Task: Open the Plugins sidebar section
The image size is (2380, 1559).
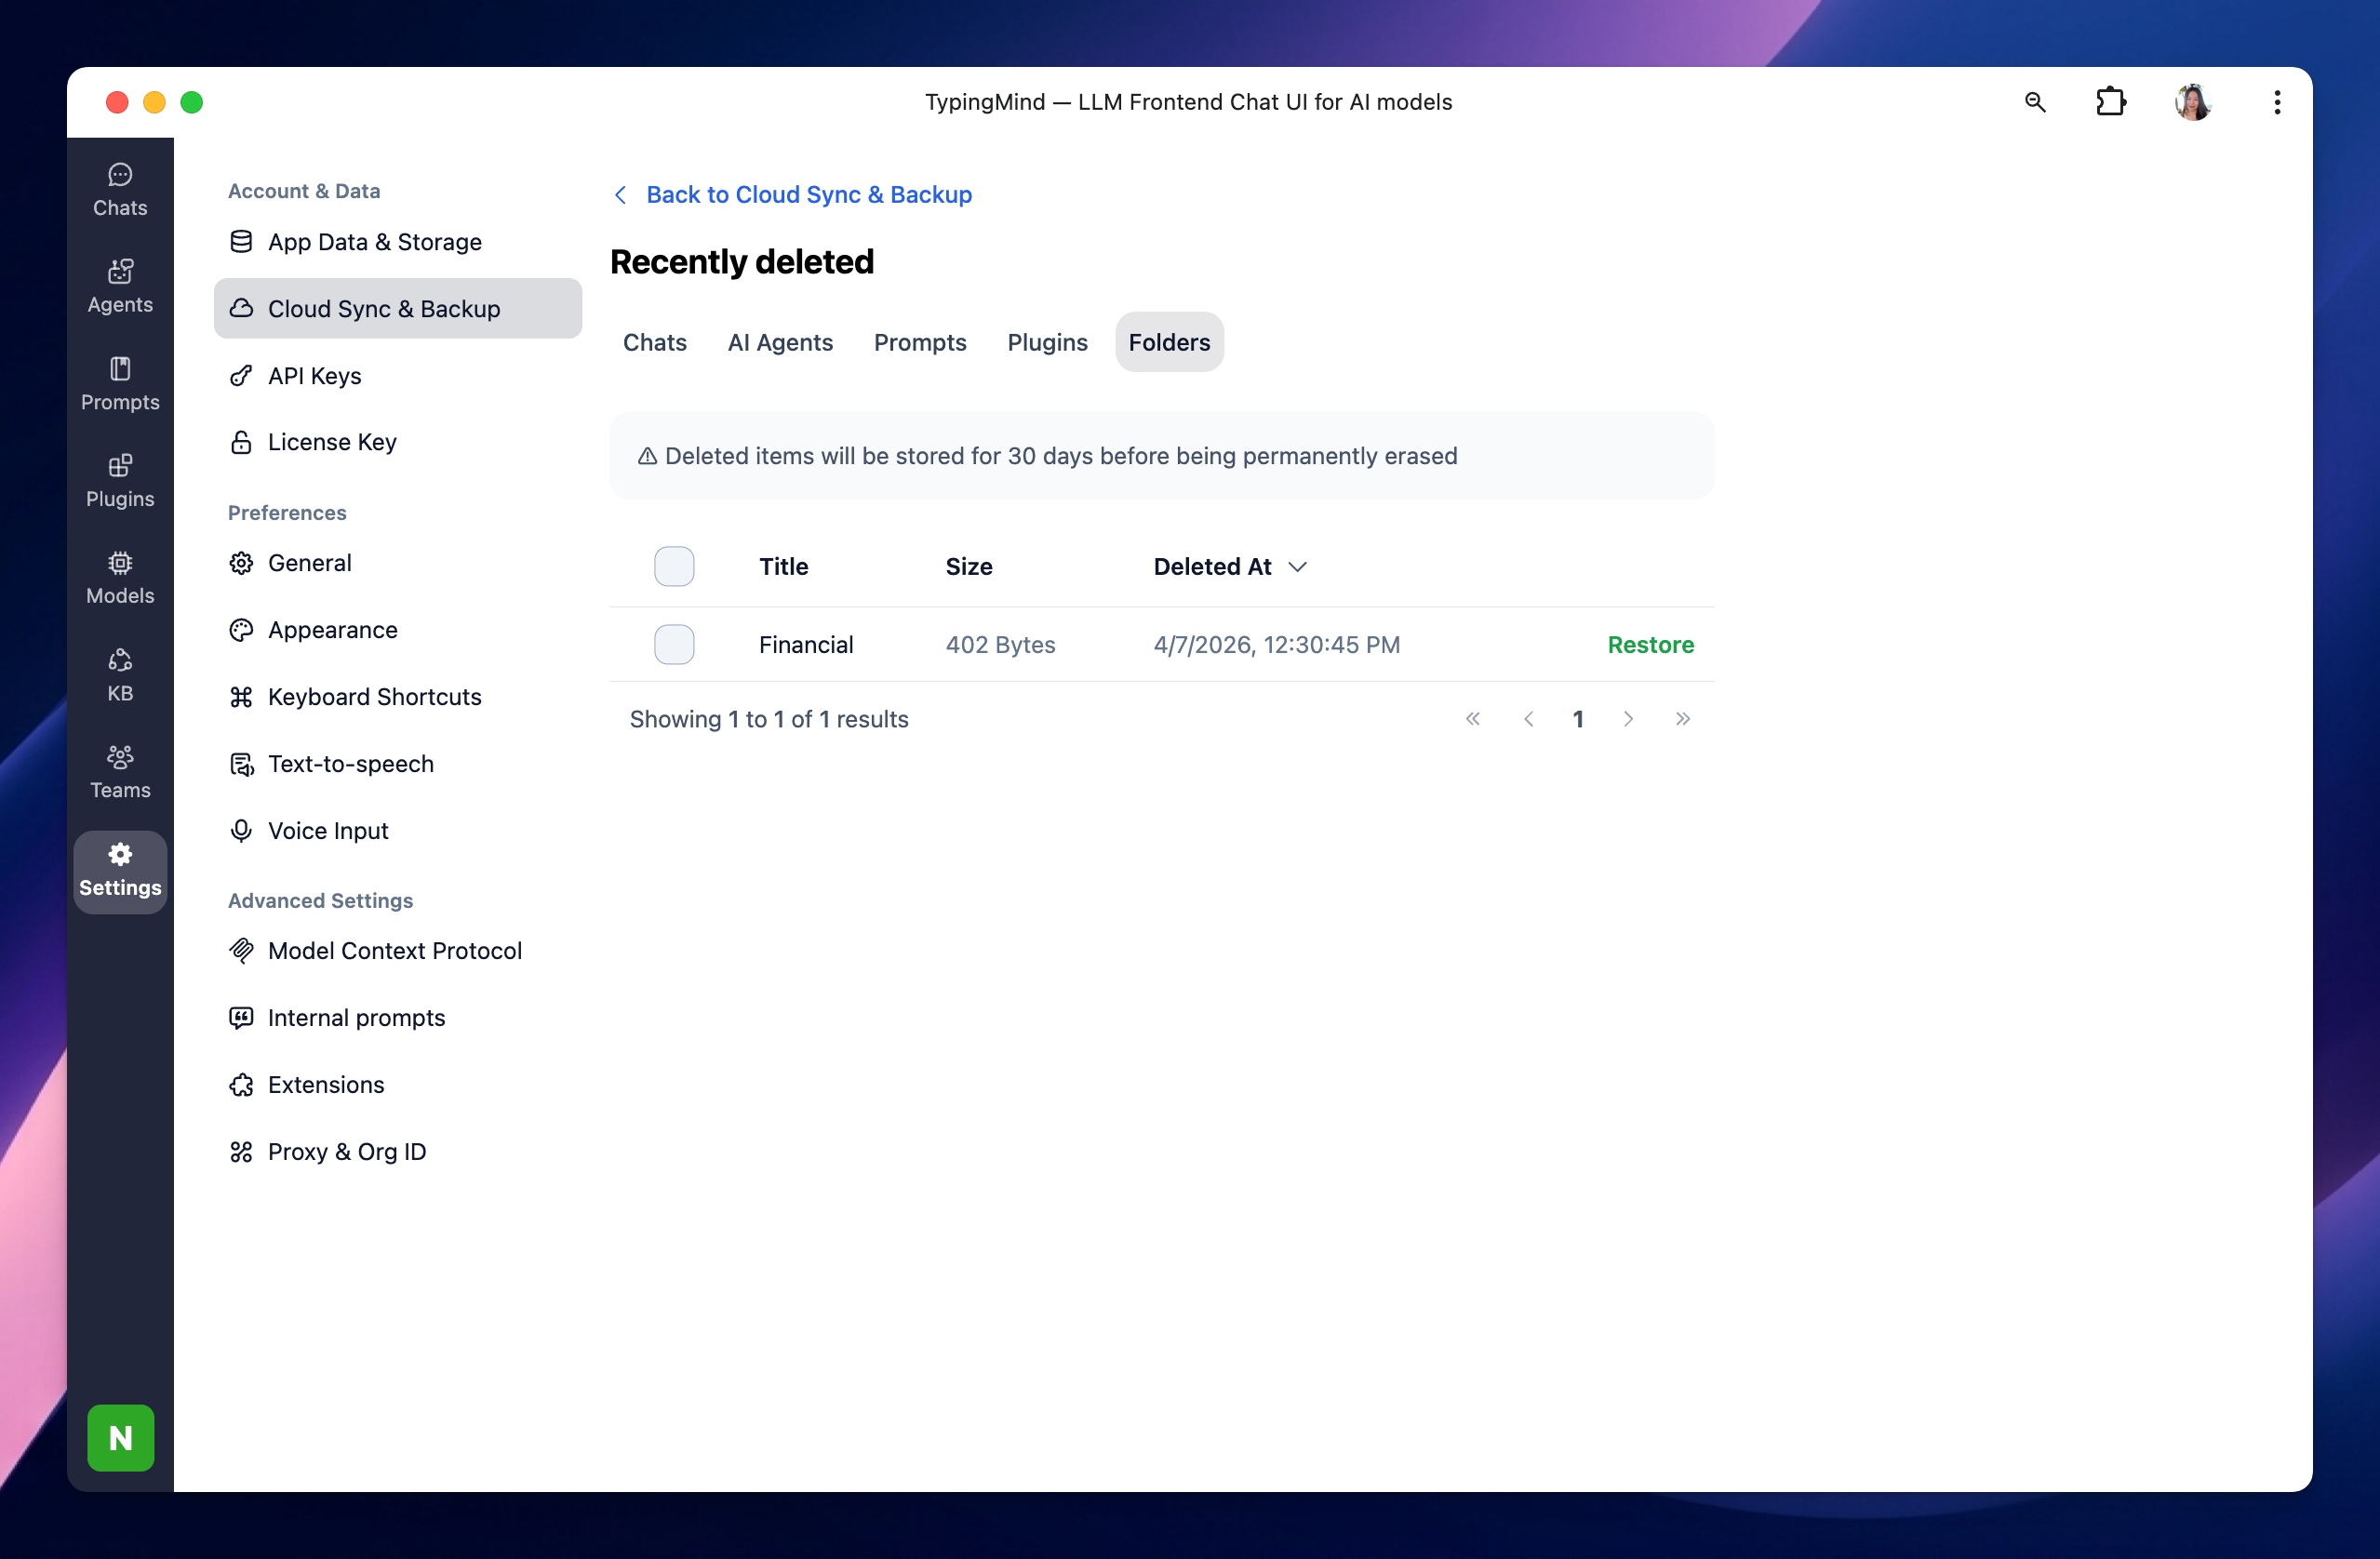Action: pos(120,480)
